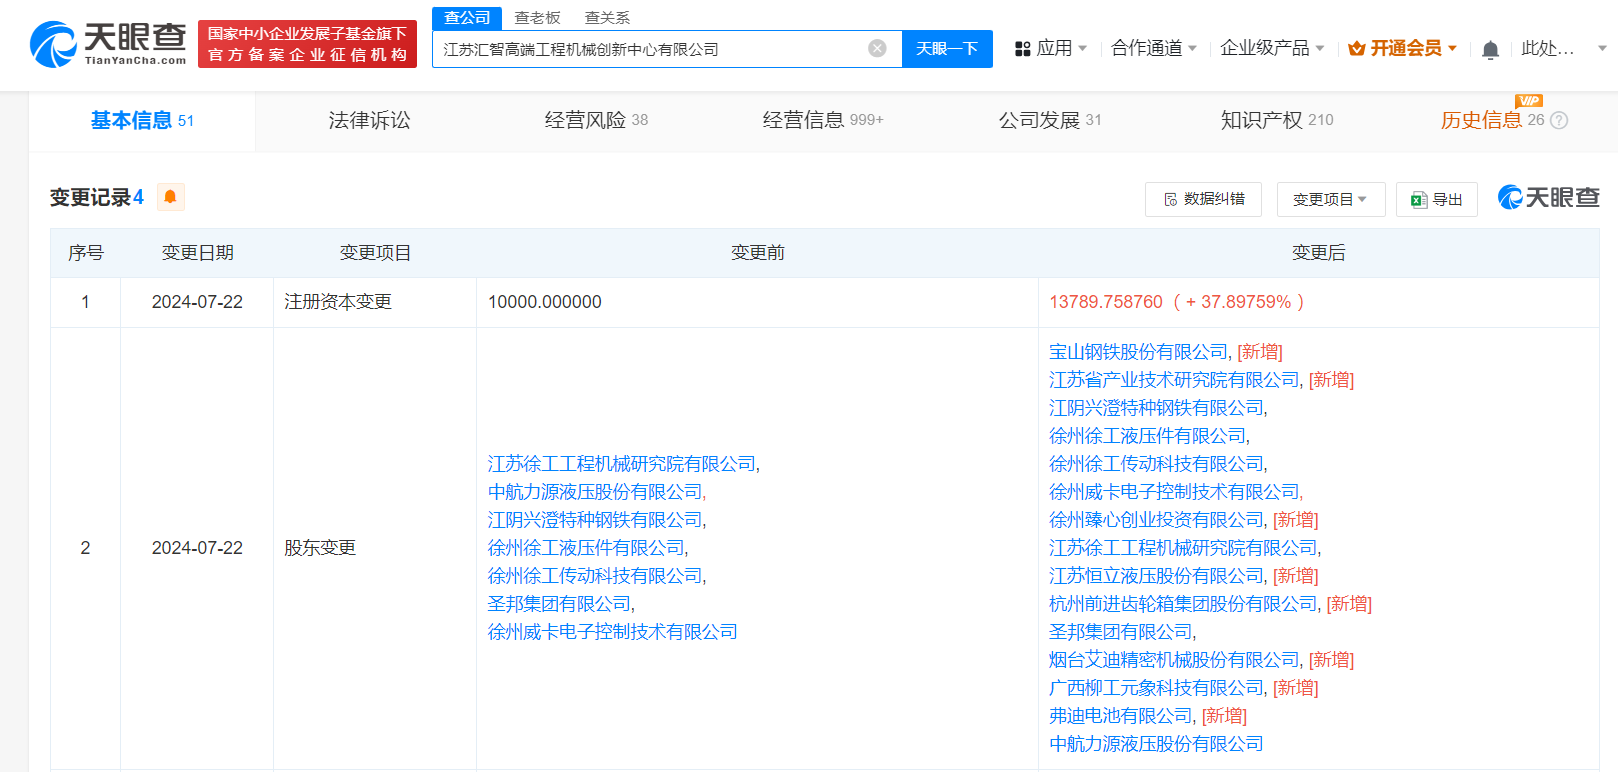The width and height of the screenshot is (1618, 772).
Task: Click the 序号 column header
Action: [x=86, y=253]
